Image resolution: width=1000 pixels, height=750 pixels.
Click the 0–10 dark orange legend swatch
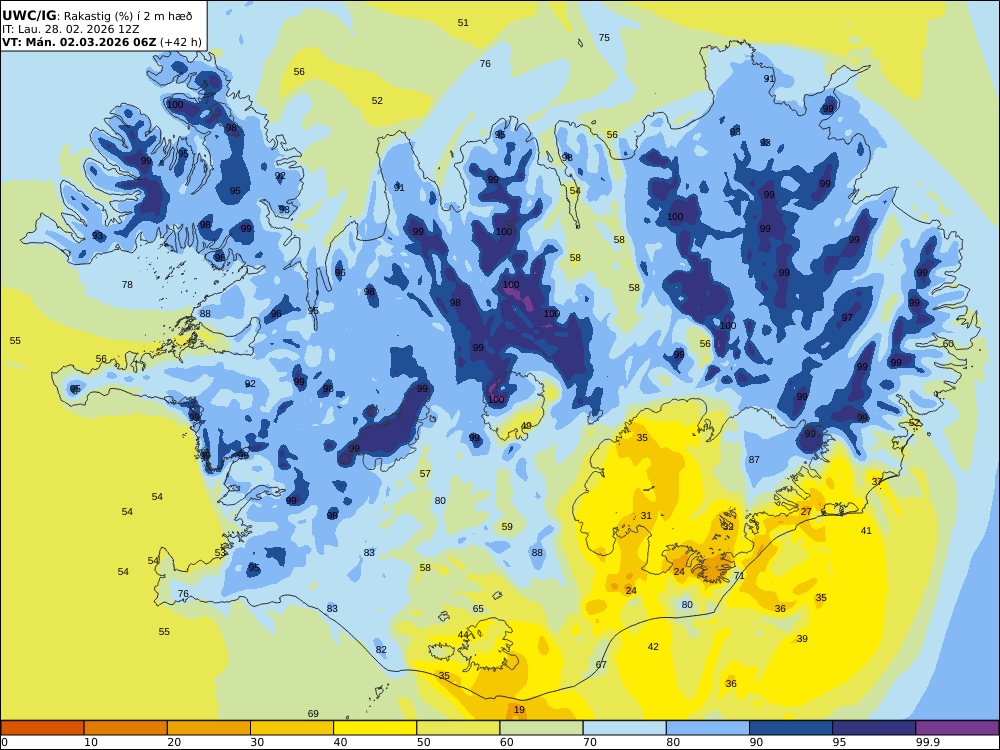coord(42,728)
